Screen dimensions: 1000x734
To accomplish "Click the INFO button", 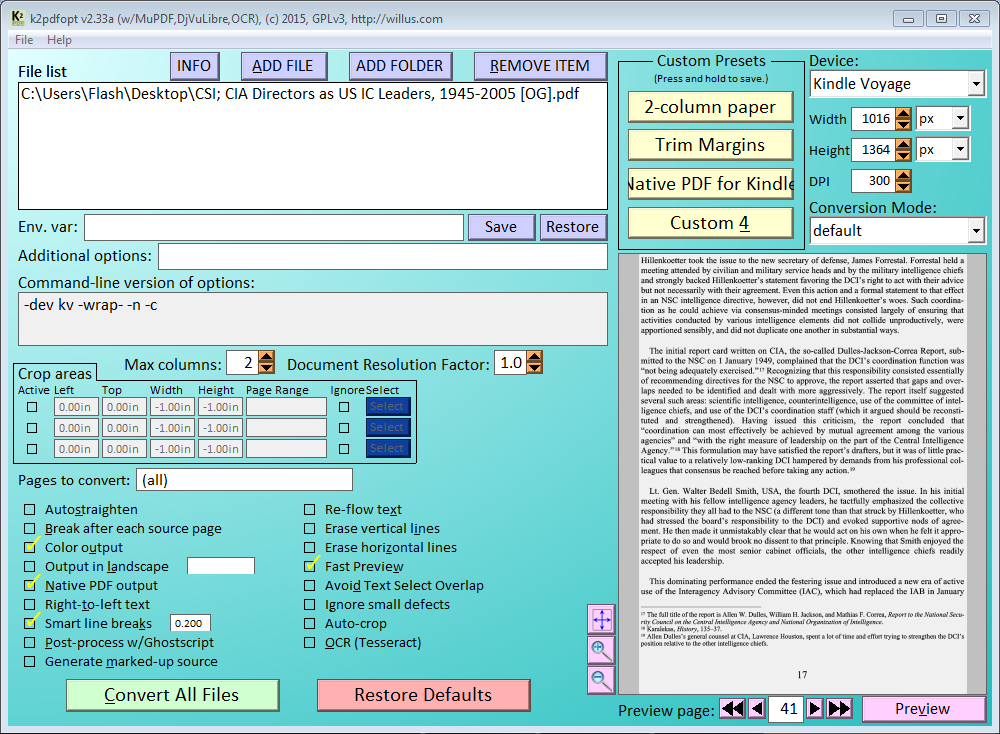I will pyautogui.click(x=194, y=66).
